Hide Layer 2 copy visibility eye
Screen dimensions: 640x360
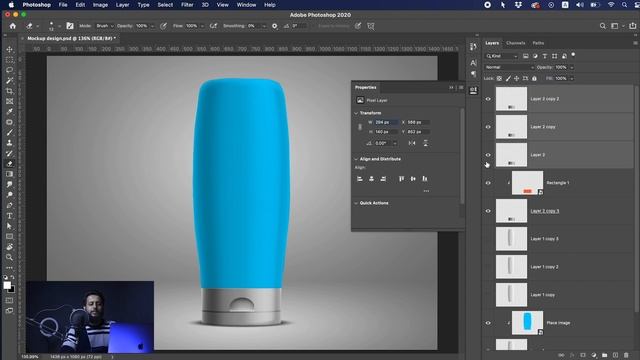click(x=488, y=127)
